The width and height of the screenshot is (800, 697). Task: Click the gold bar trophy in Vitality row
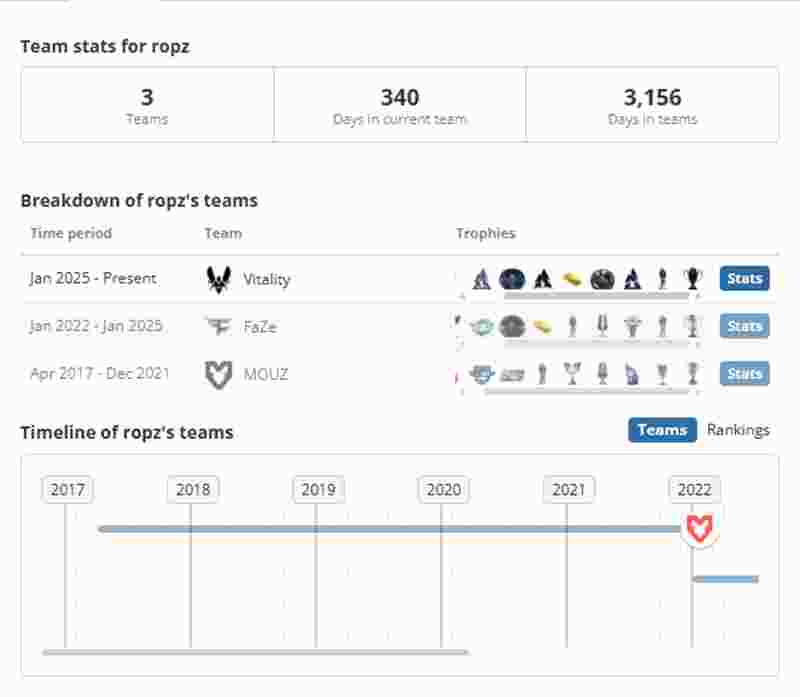click(572, 279)
